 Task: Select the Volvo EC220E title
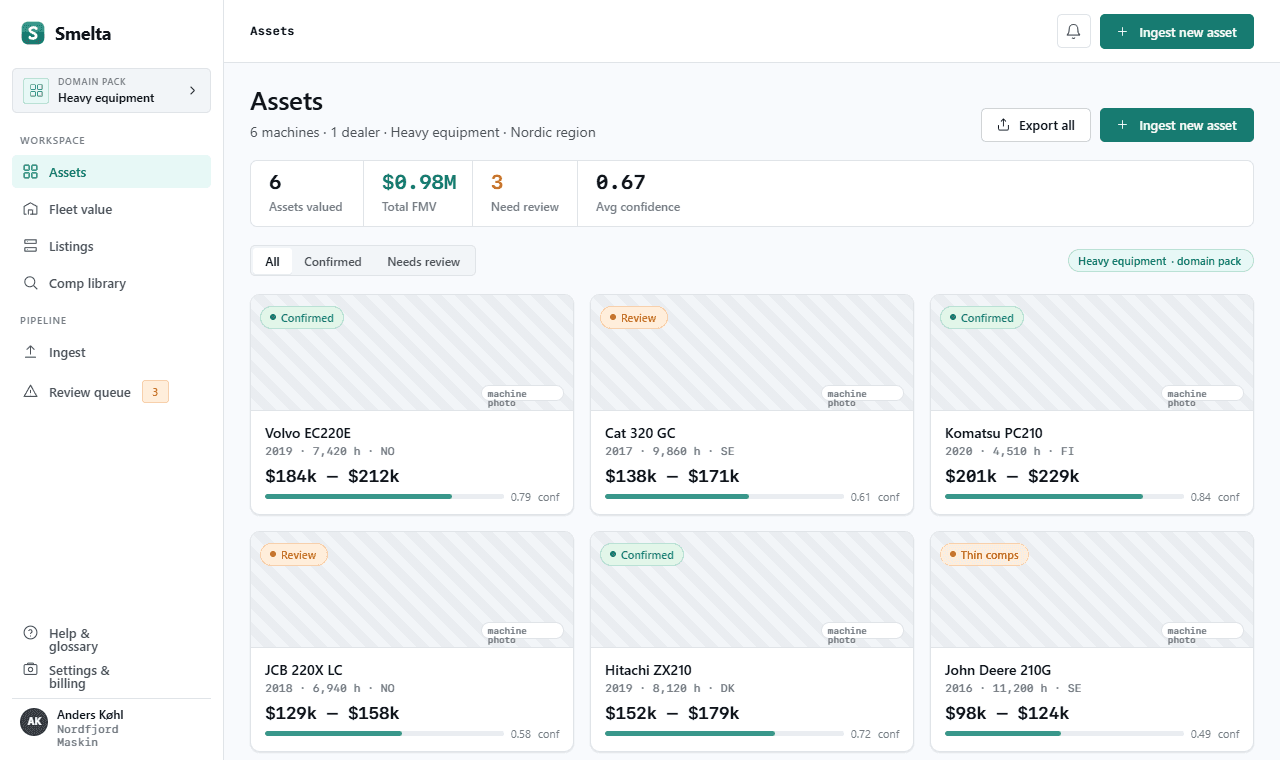coord(308,433)
